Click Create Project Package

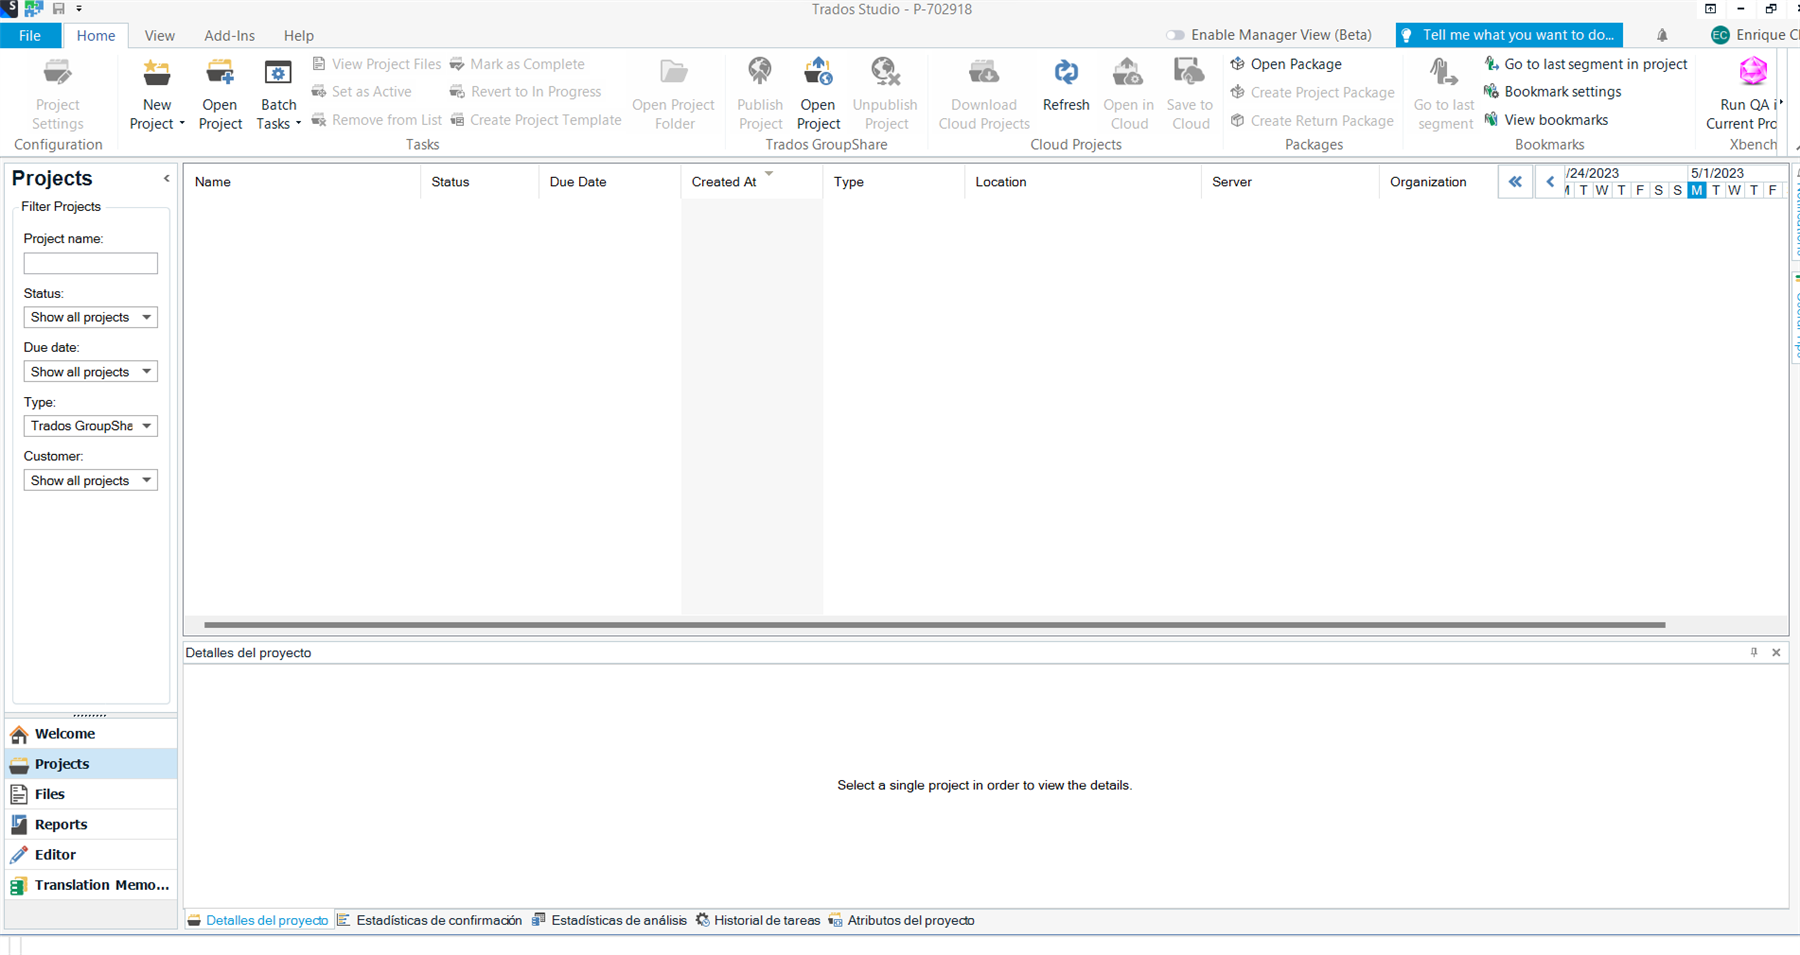pos(1312,92)
